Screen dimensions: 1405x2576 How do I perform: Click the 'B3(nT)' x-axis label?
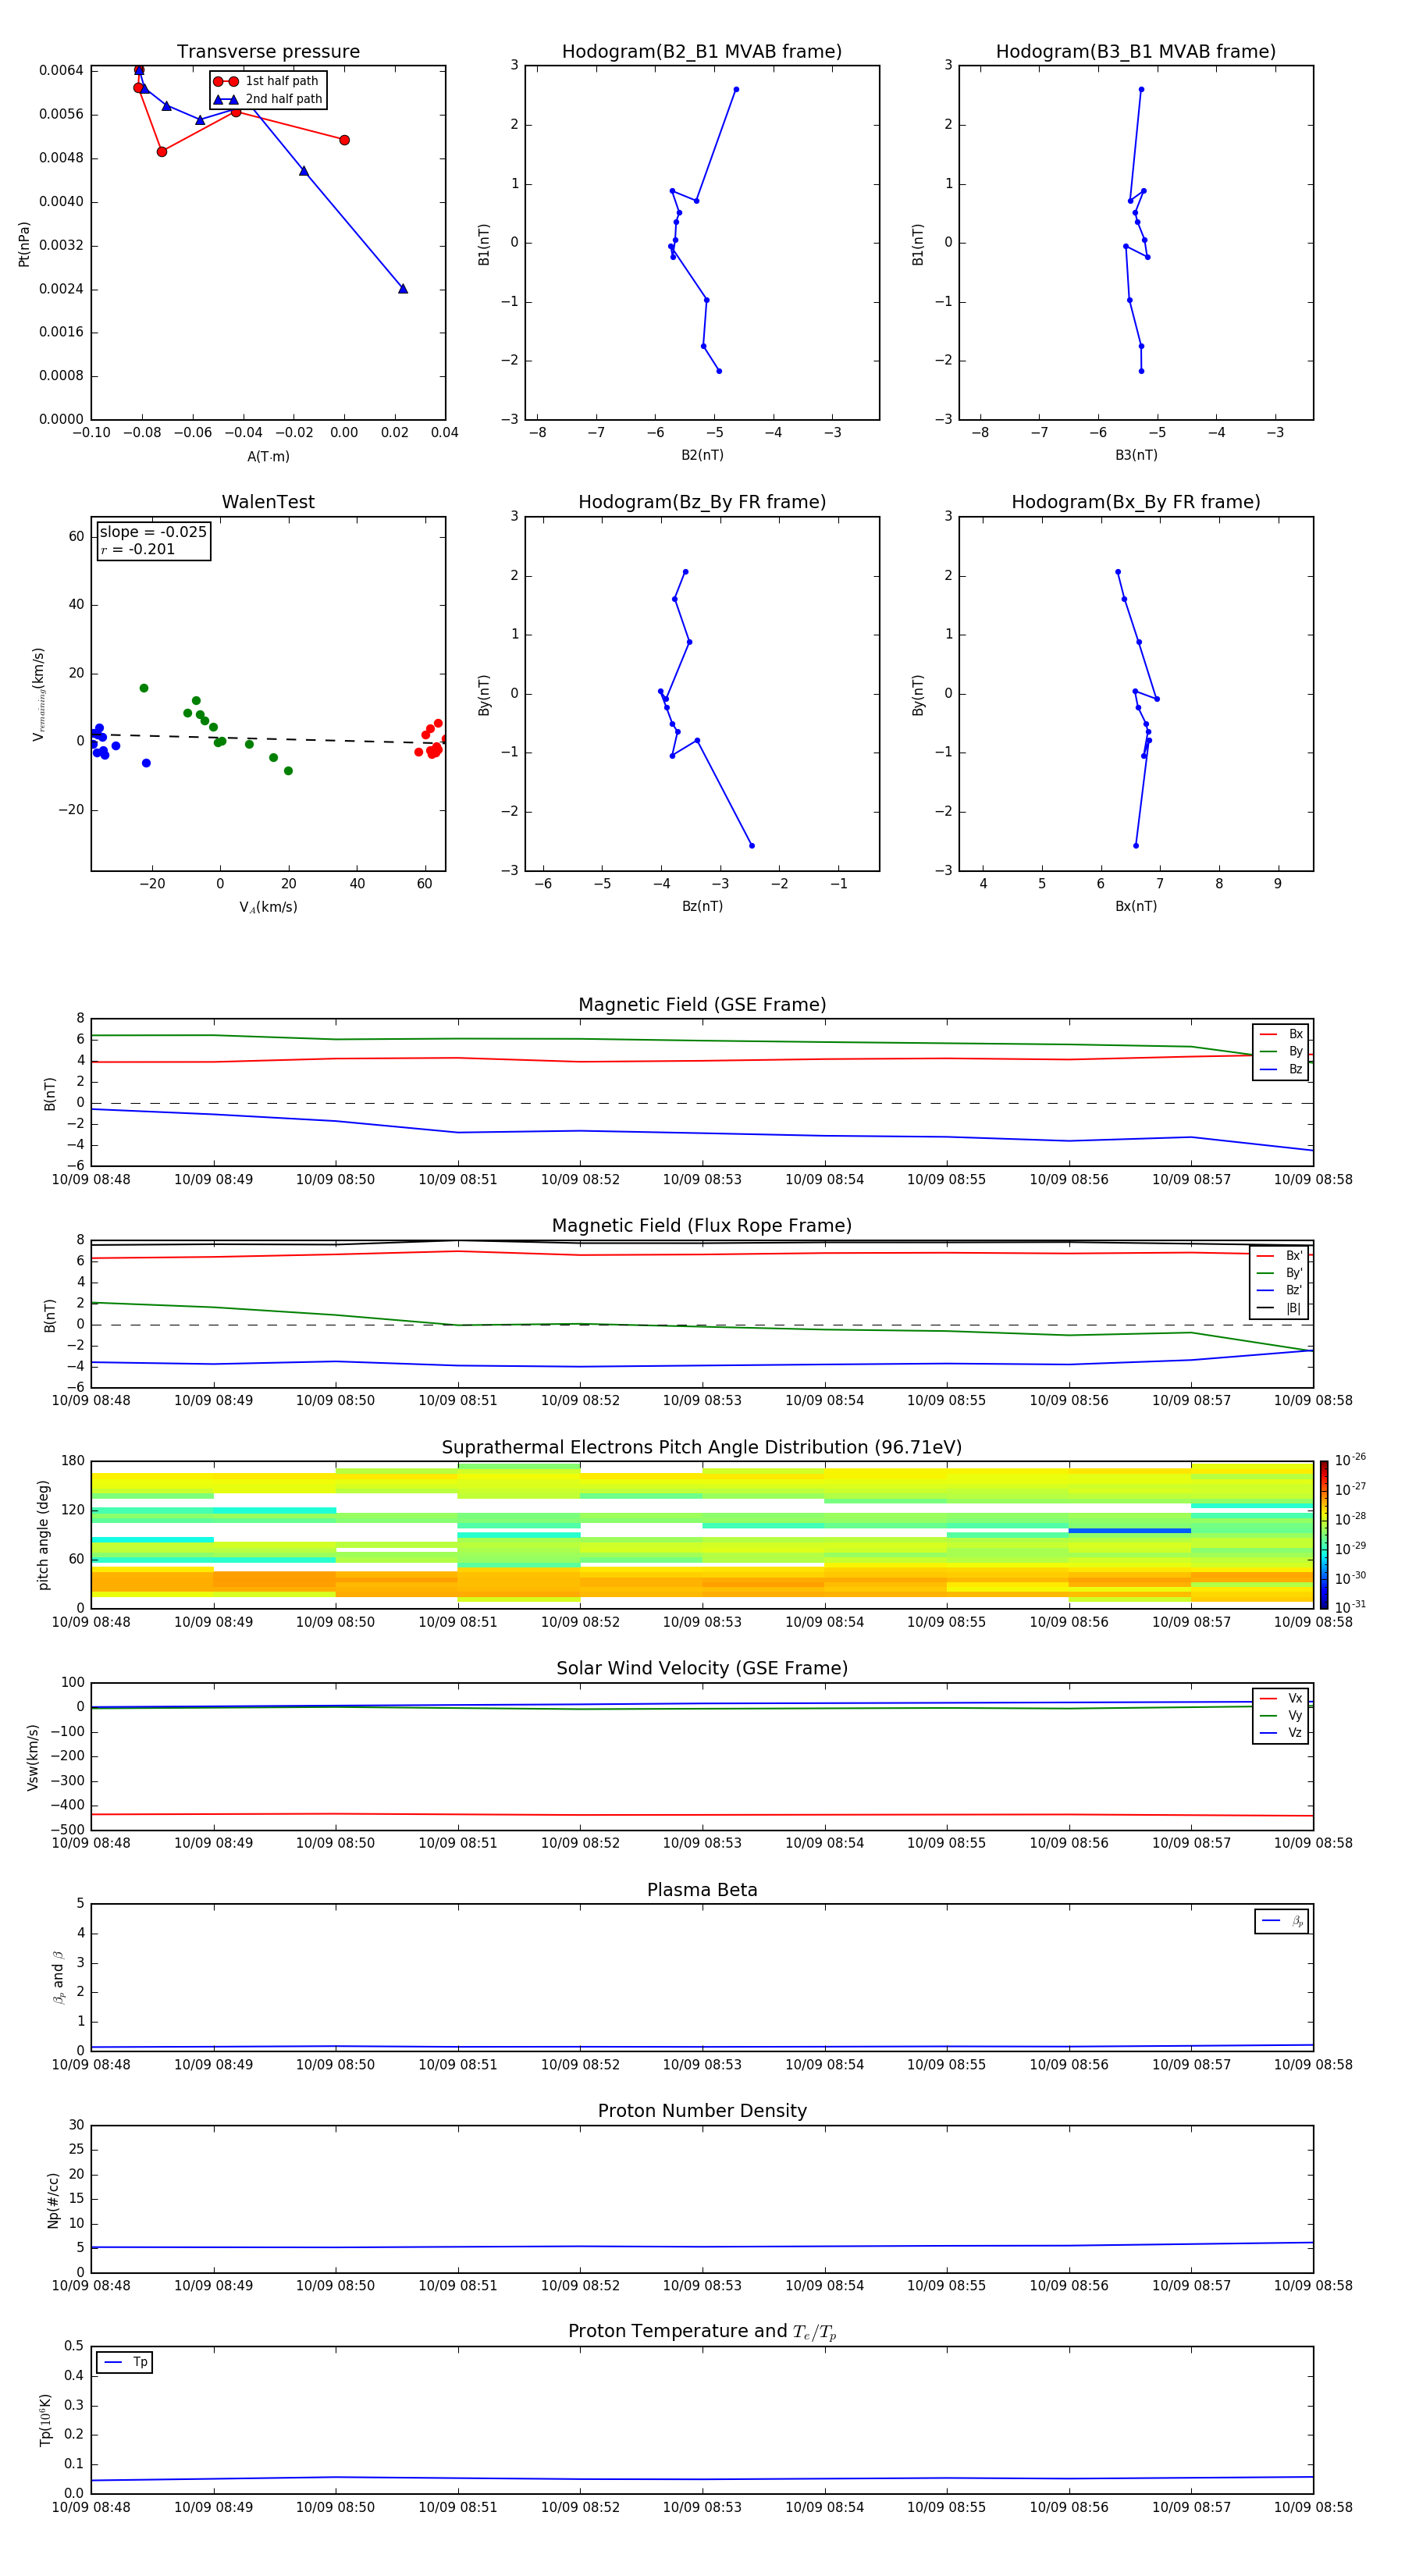pyautogui.click(x=1136, y=455)
